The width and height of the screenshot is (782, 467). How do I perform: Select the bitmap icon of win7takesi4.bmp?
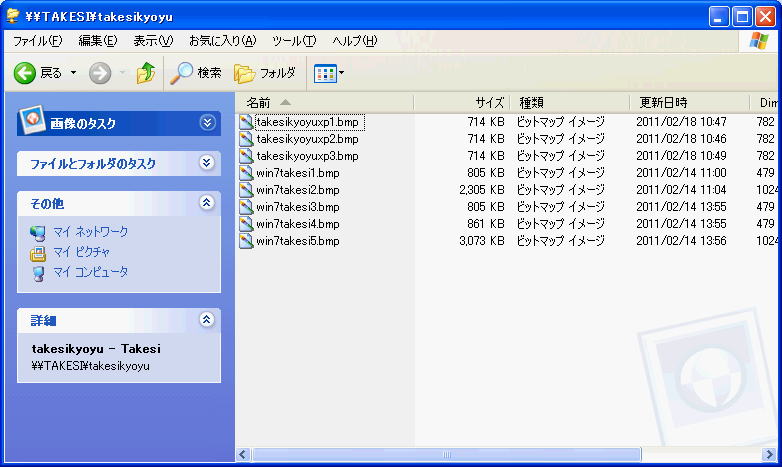coord(246,224)
